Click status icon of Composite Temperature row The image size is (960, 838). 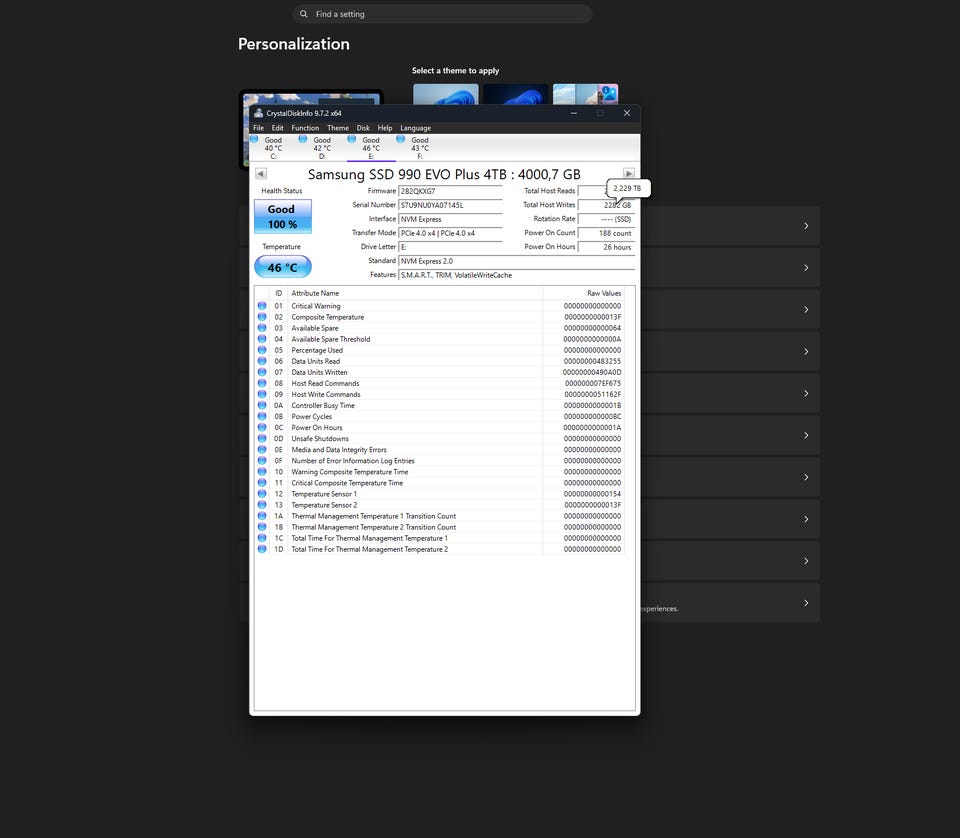pyautogui.click(x=262, y=316)
